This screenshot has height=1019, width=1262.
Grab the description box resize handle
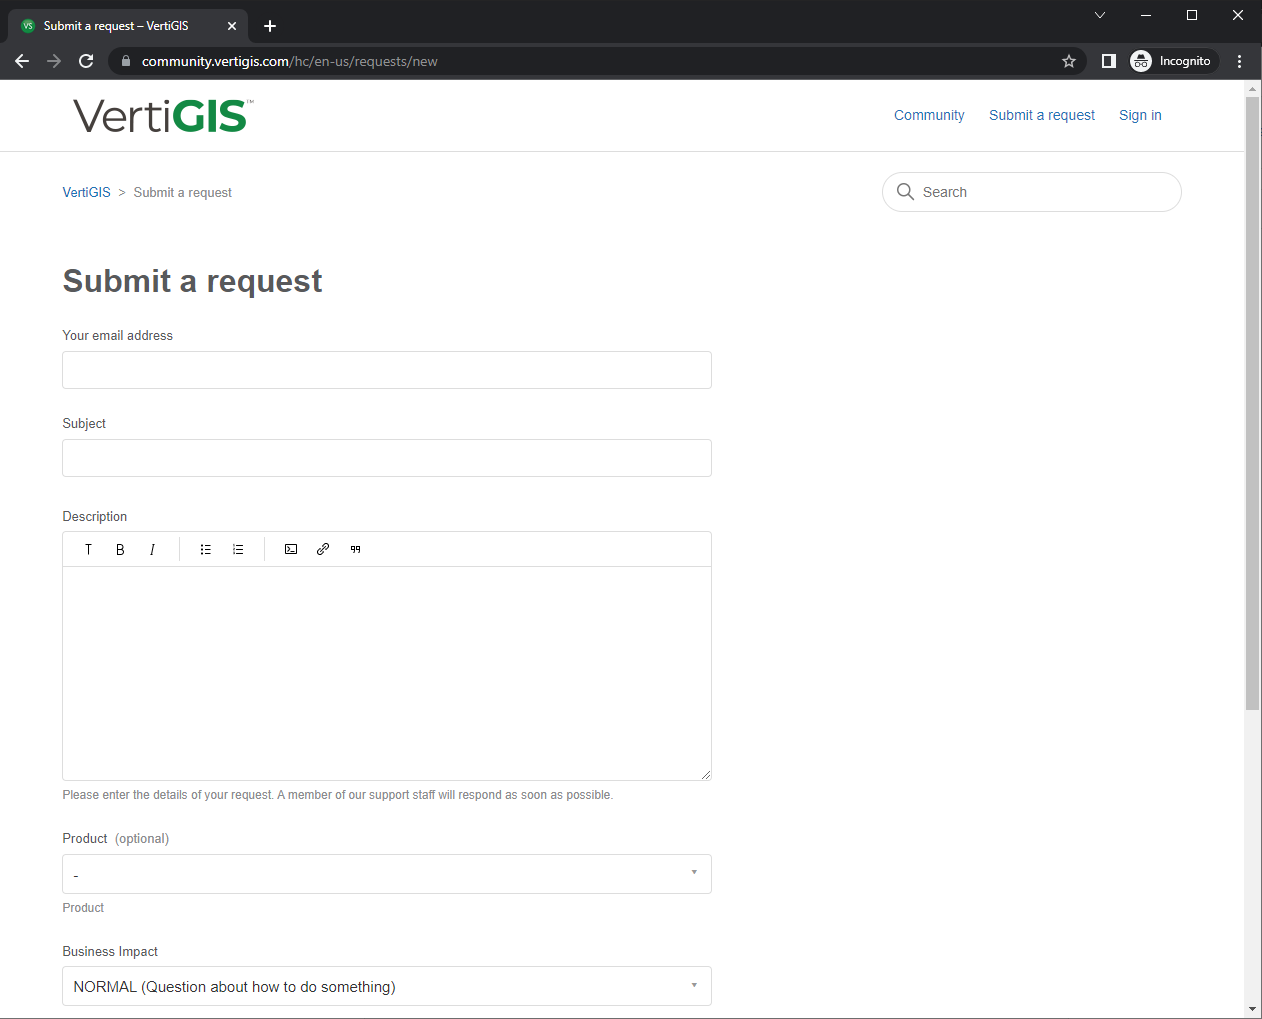pos(706,774)
